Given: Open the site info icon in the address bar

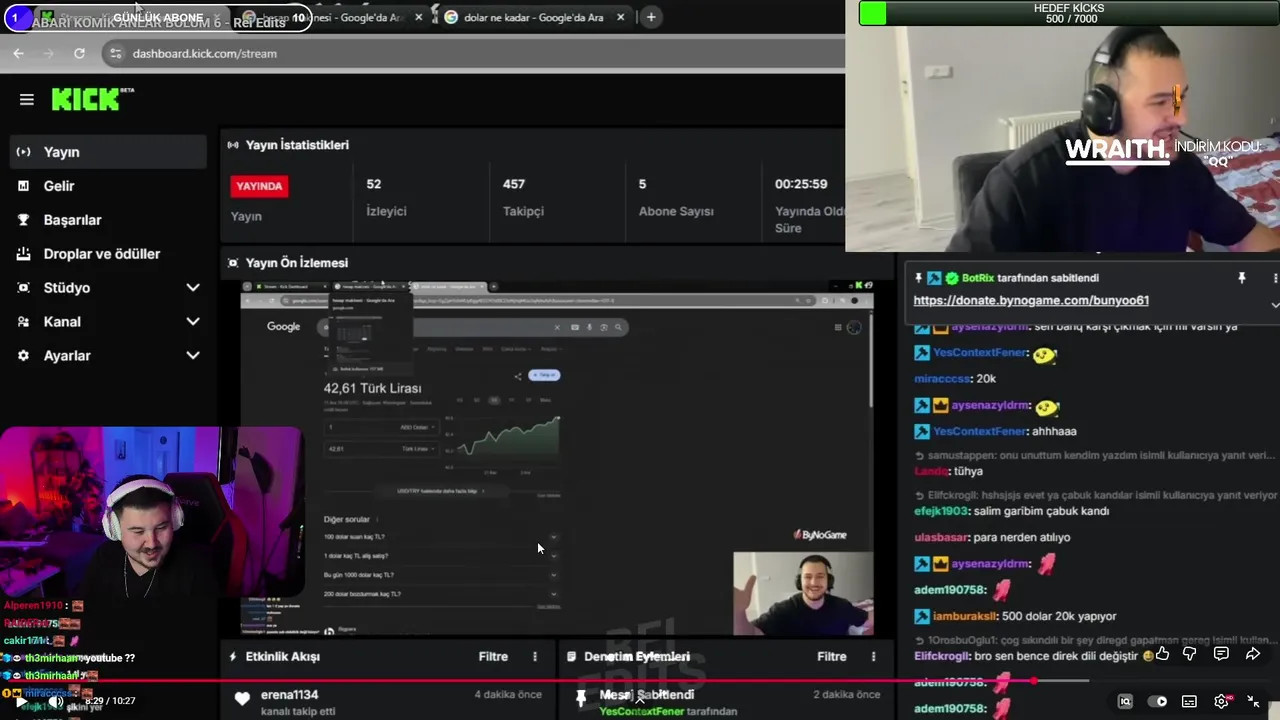Looking at the screenshot, I should click(x=115, y=53).
